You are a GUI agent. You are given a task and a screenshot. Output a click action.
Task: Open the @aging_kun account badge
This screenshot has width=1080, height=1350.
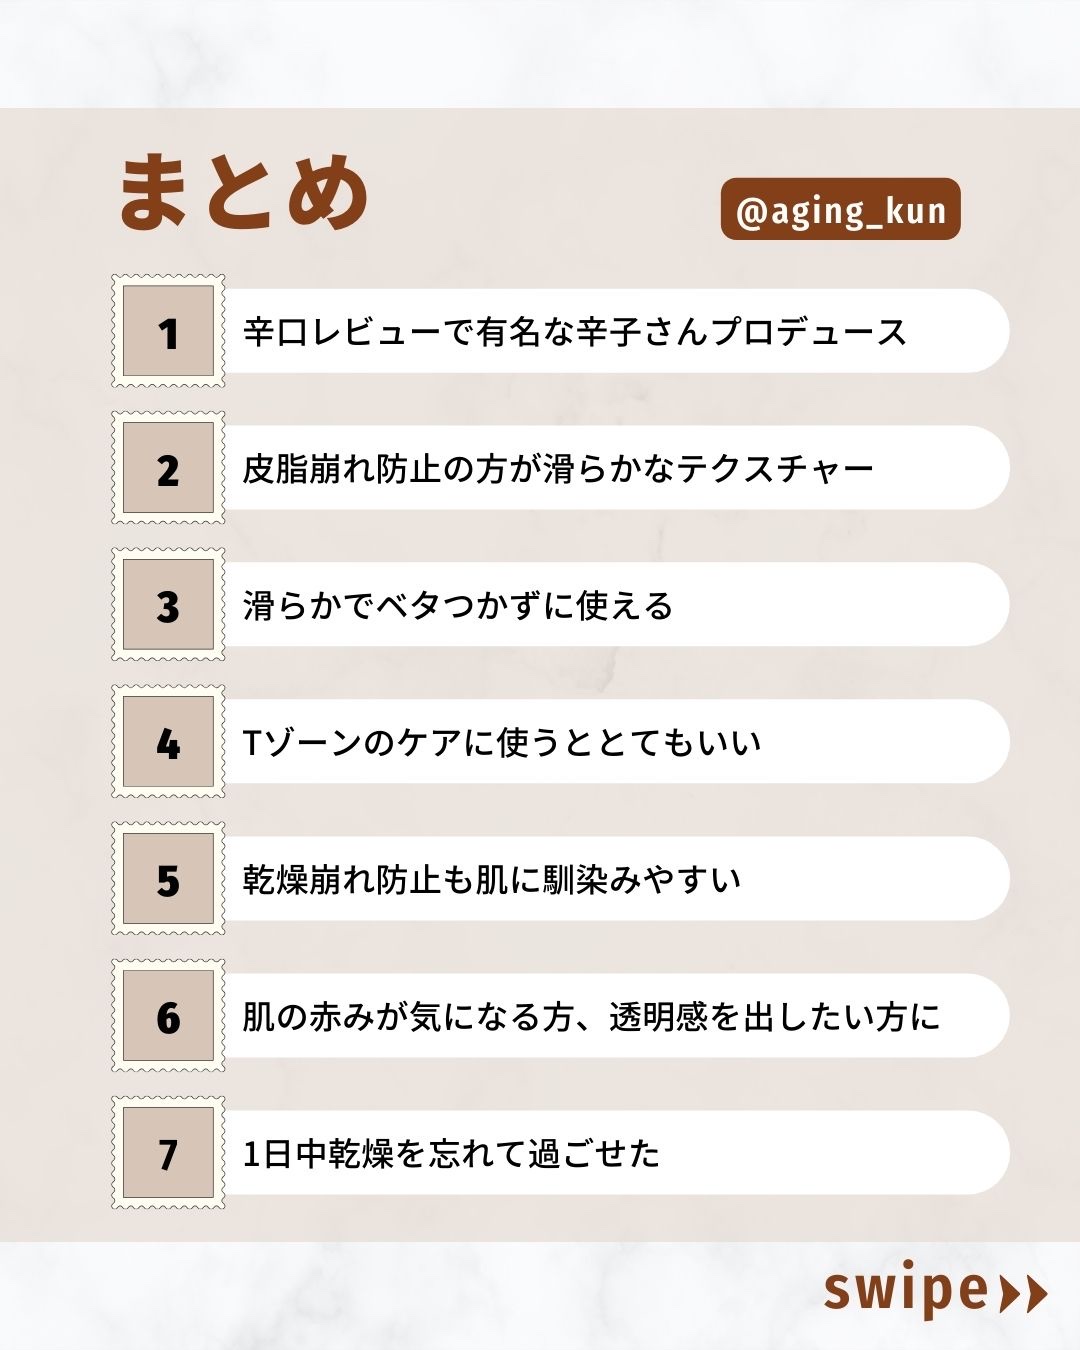pyautogui.click(x=840, y=210)
